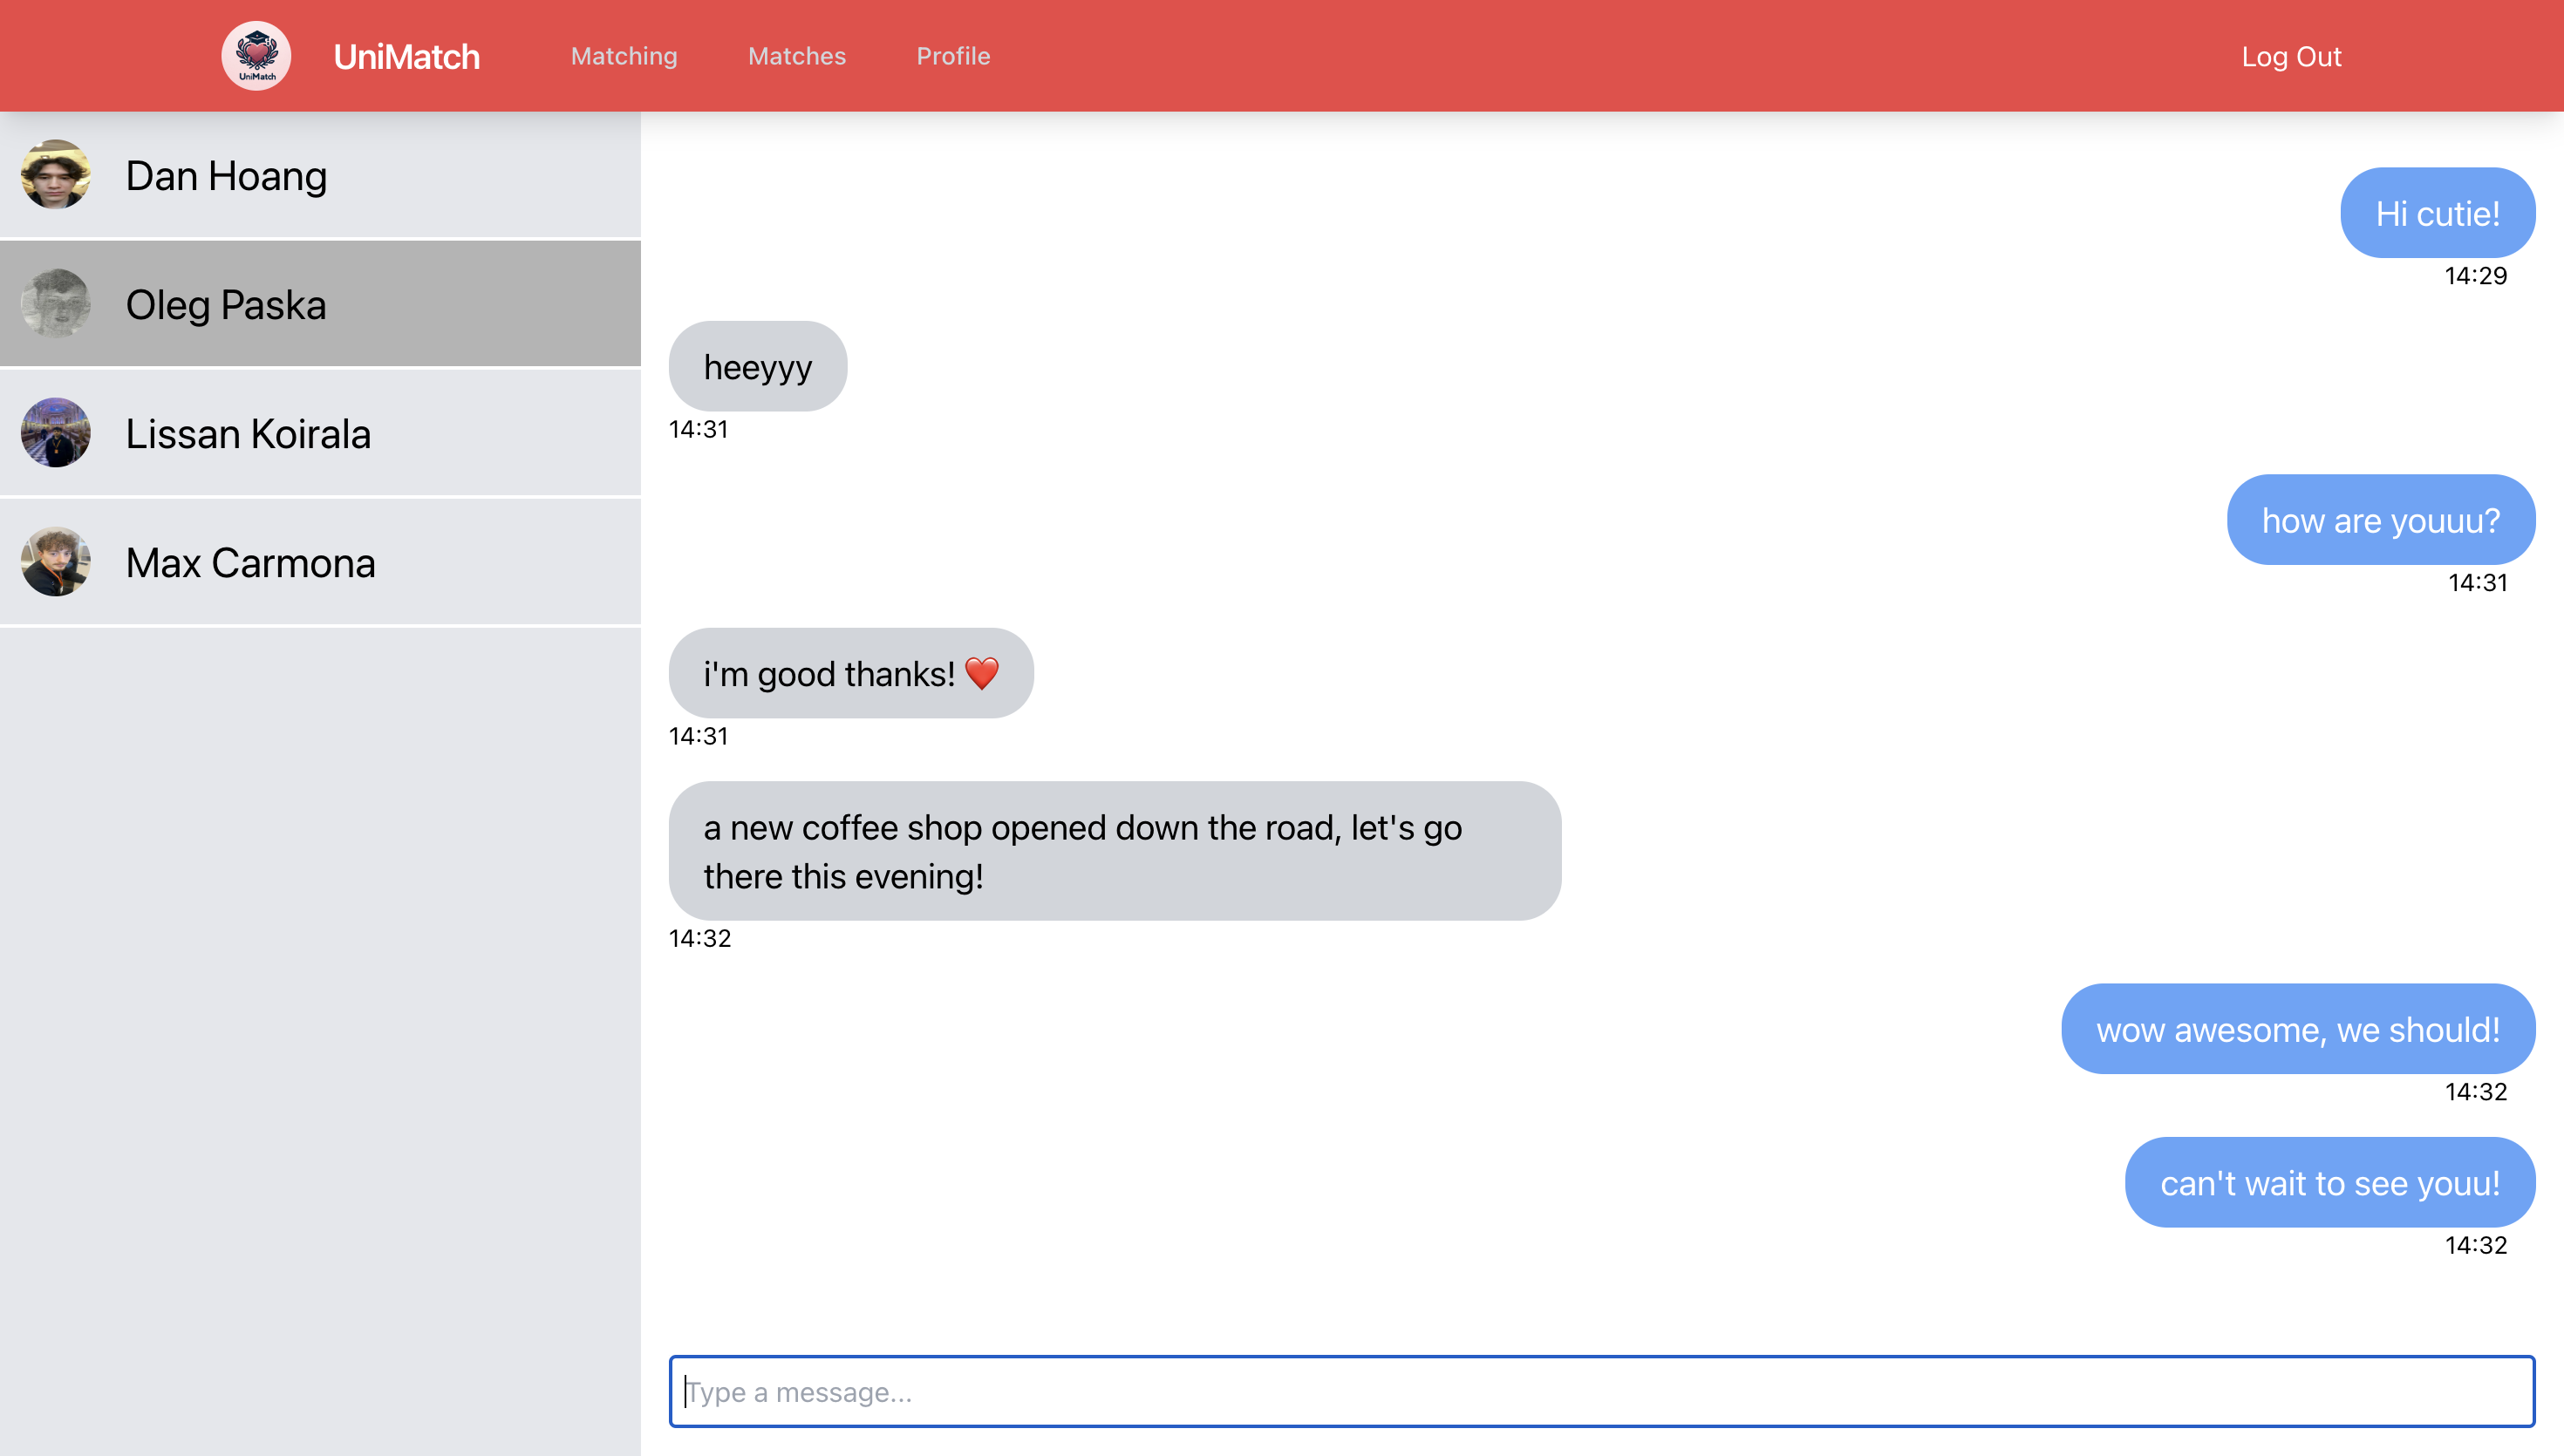
Task: Click the UniMatch heart logo icon
Action: pos(256,56)
